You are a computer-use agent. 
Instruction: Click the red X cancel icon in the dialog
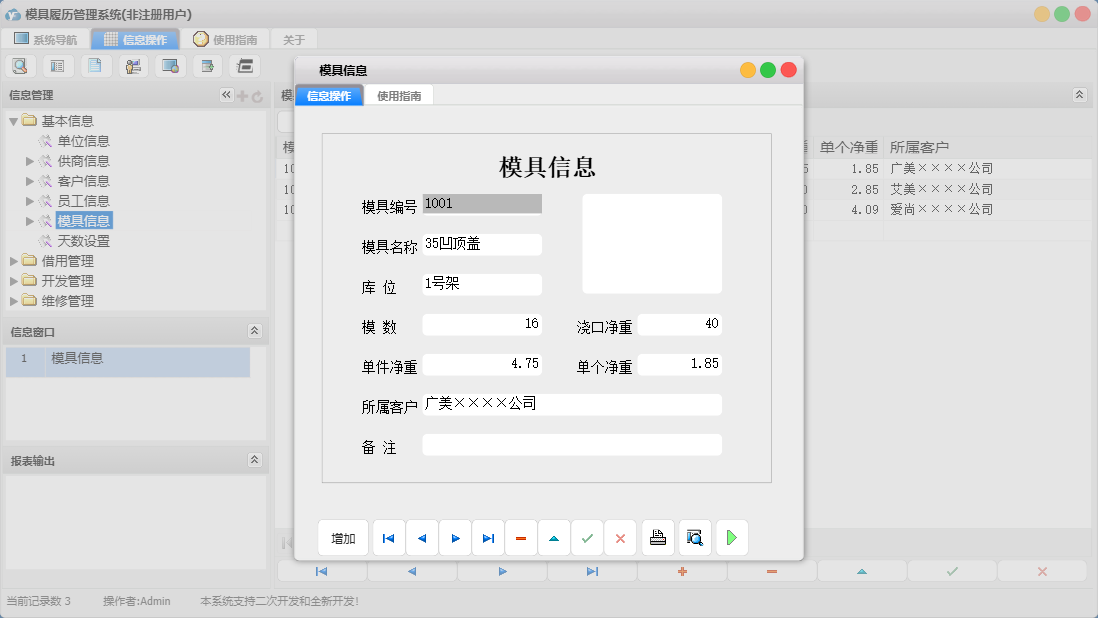[x=620, y=537]
